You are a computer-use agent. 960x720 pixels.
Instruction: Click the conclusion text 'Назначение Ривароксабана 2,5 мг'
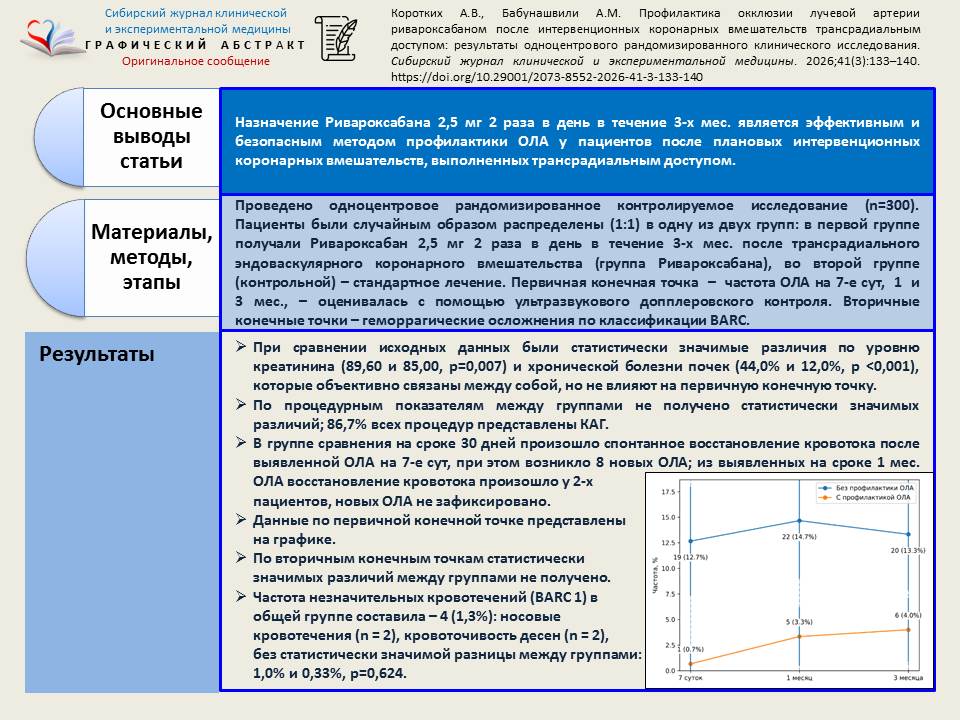coord(359,122)
